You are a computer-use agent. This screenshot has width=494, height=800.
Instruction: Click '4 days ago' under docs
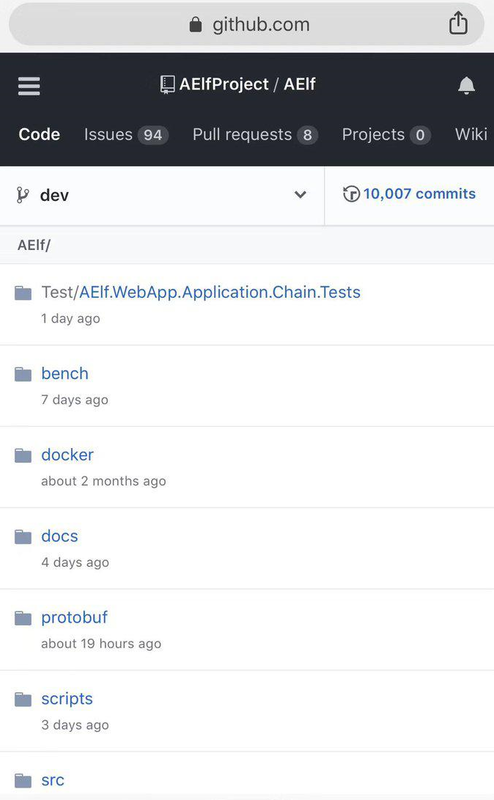click(75, 562)
